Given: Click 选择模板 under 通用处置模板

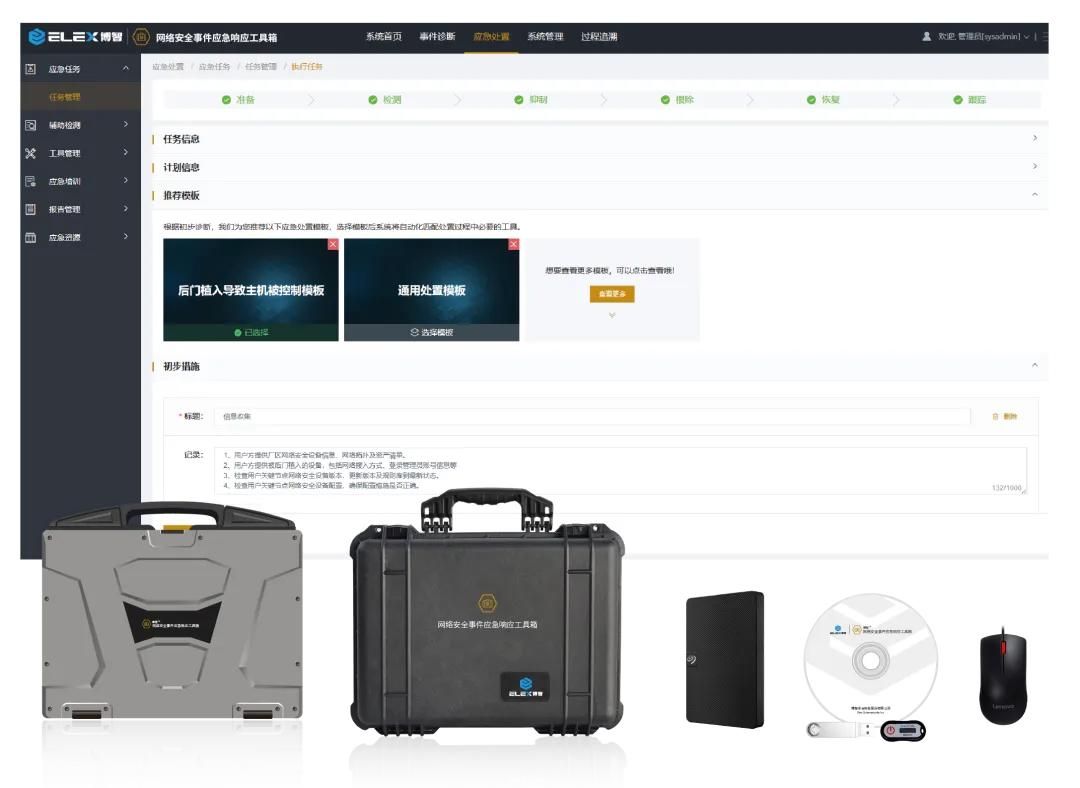Looking at the screenshot, I should pyautogui.click(x=431, y=333).
